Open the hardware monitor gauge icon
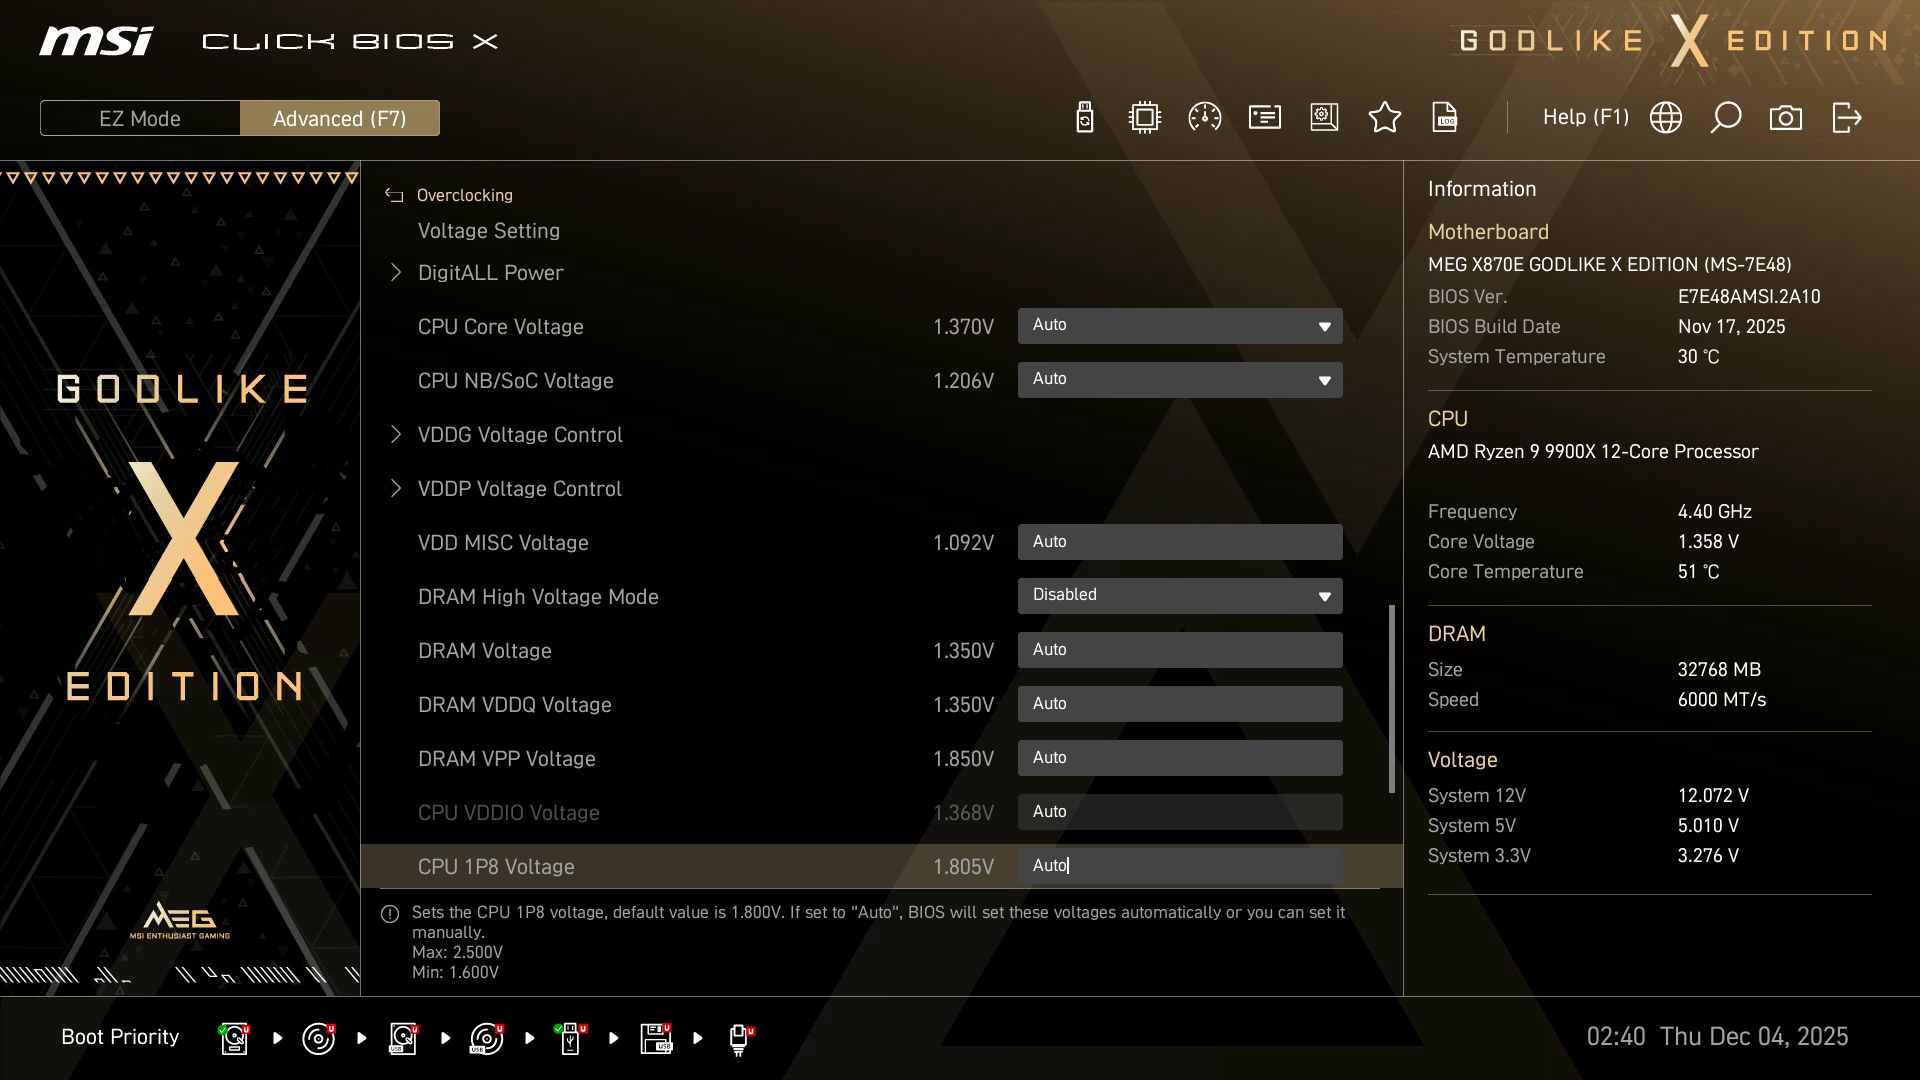 coord(1203,117)
